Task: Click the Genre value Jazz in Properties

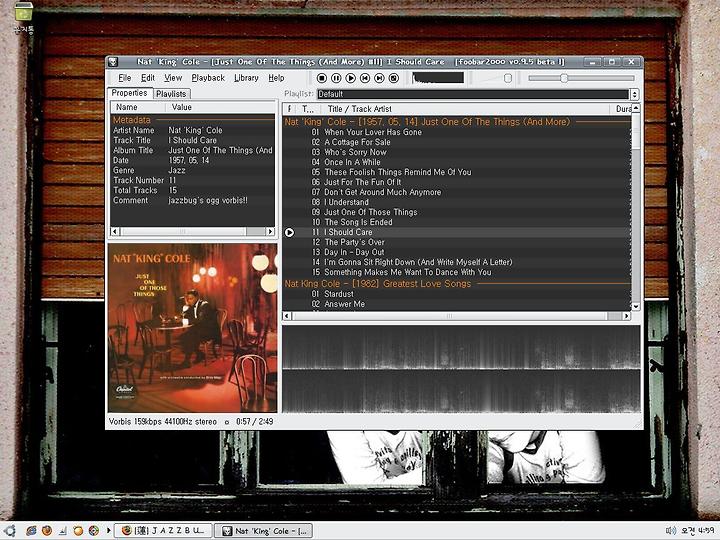Action: pyautogui.click(x=177, y=170)
